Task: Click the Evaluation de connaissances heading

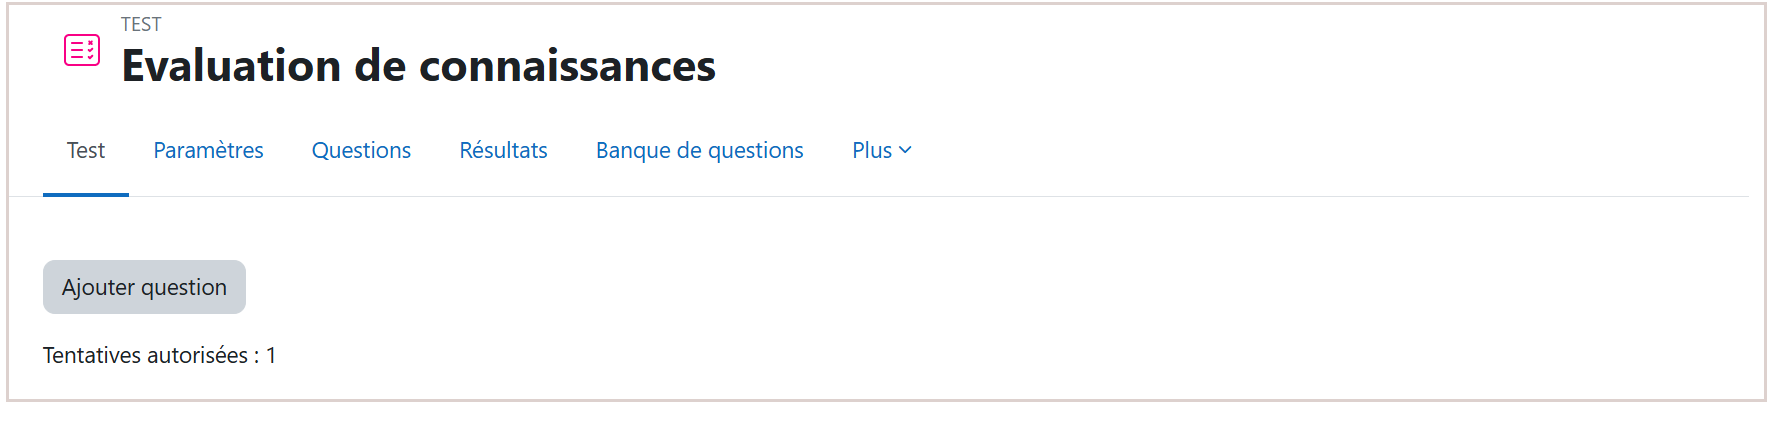Action: pos(418,66)
